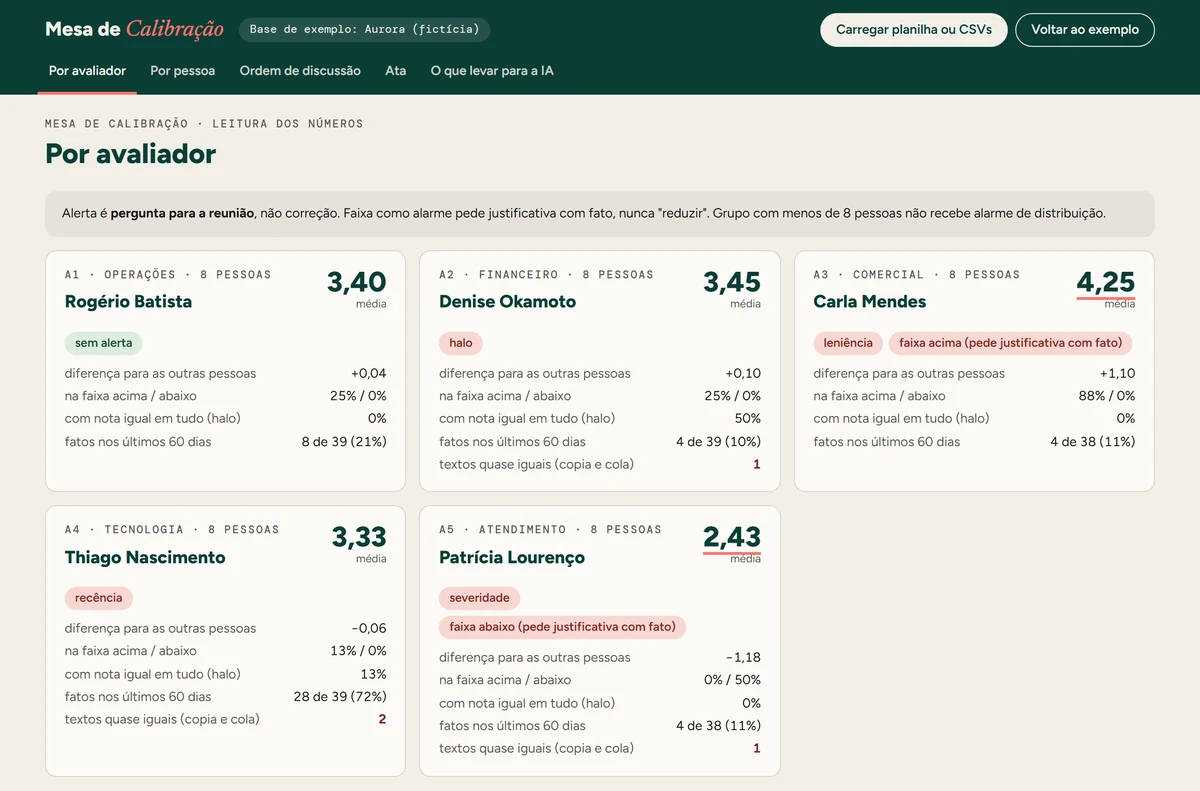Click the underlined 4,25 average score
Viewport: 1200px width, 791px height.
pos(1105,283)
